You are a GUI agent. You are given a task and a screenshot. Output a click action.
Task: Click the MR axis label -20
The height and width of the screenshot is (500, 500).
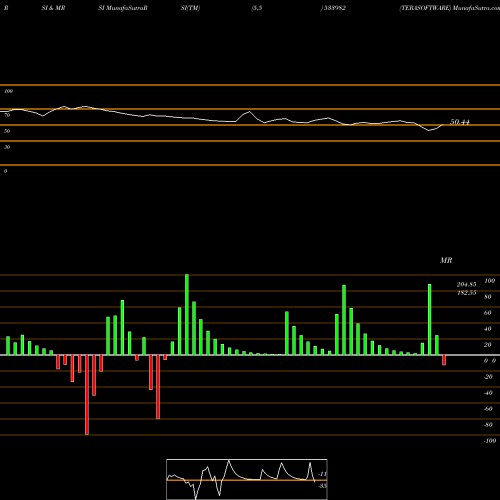click(488, 377)
